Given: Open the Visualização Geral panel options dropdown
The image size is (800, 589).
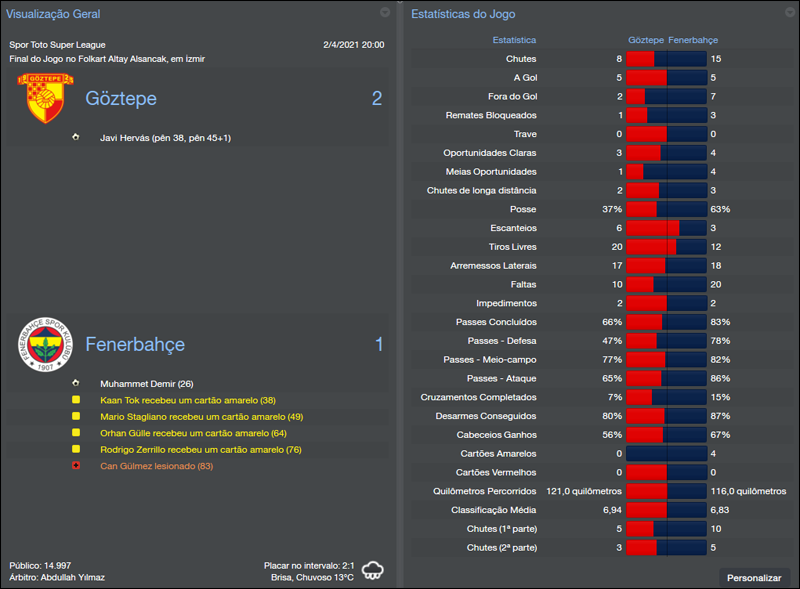Looking at the screenshot, I should click(384, 13).
